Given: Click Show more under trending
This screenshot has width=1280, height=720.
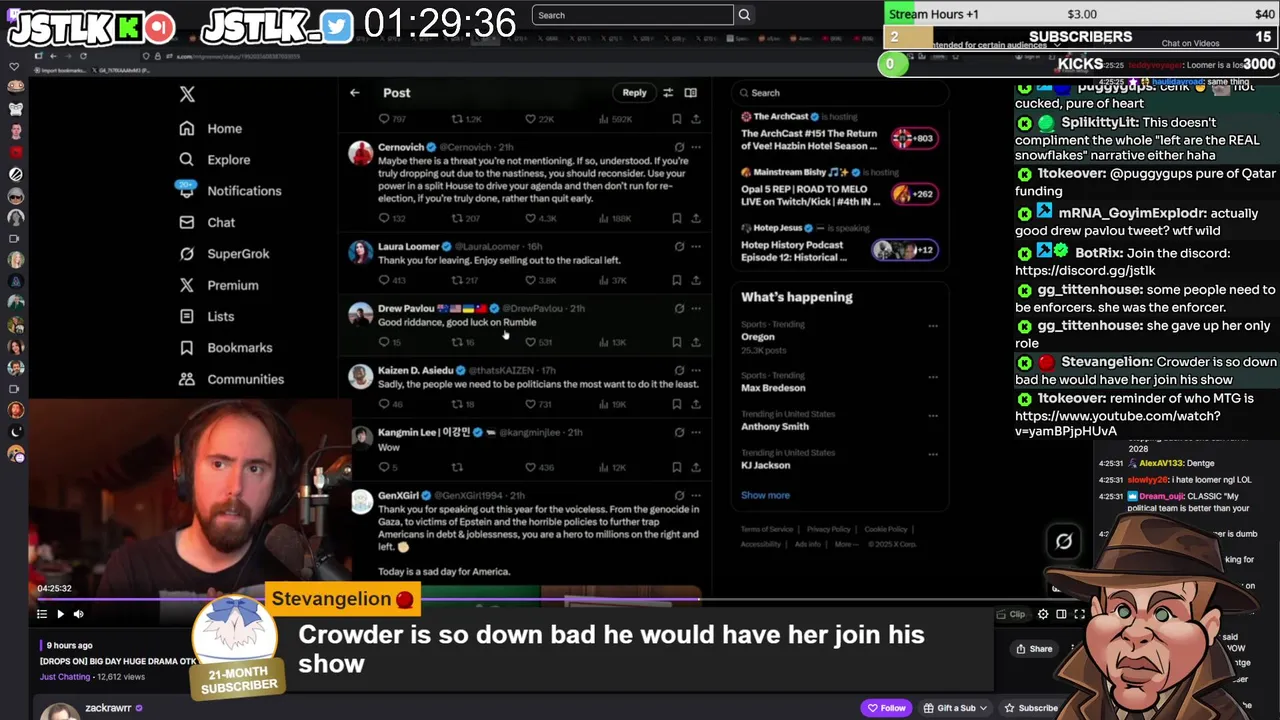Looking at the screenshot, I should pyautogui.click(x=765, y=495).
